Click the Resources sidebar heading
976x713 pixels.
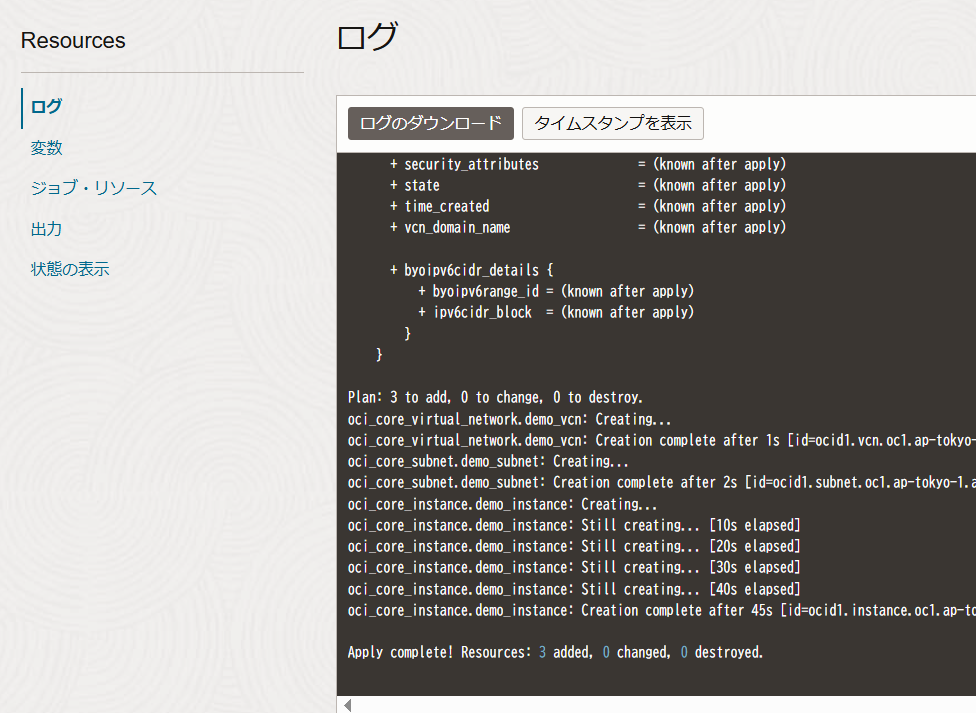point(73,40)
